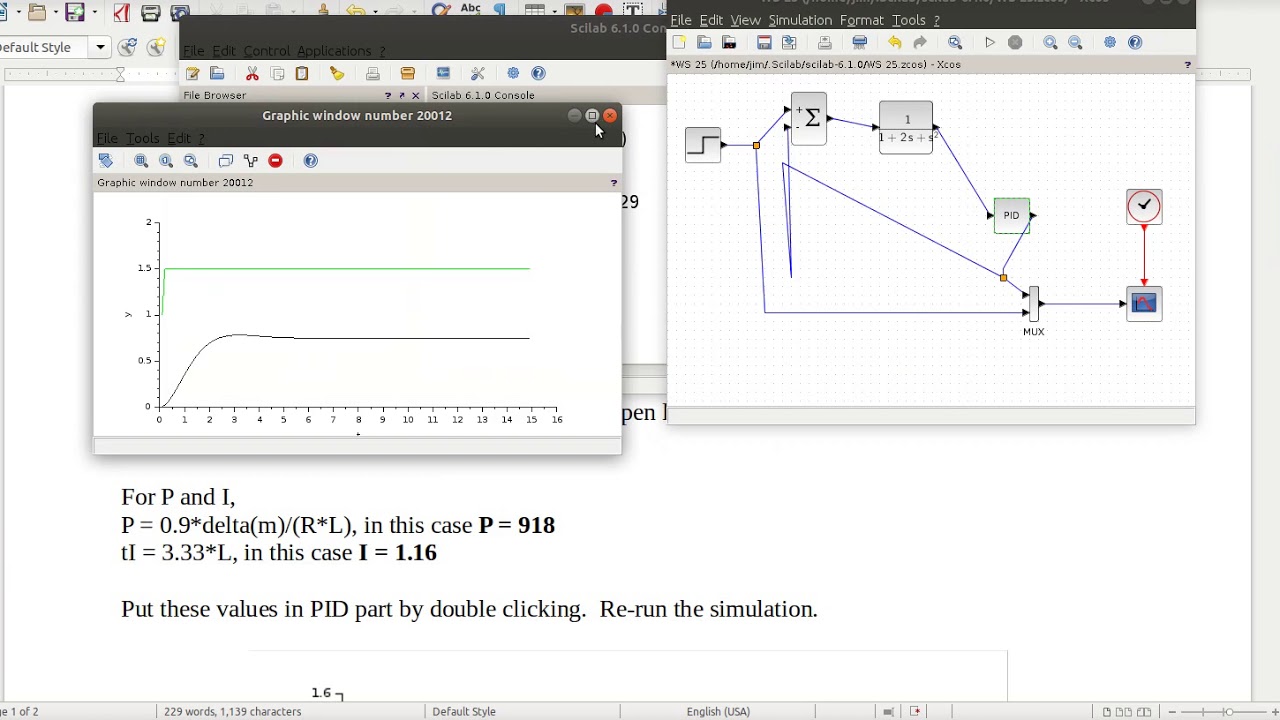Click Default Style in Writer status bar
The image size is (1280, 720).
[464, 712]
